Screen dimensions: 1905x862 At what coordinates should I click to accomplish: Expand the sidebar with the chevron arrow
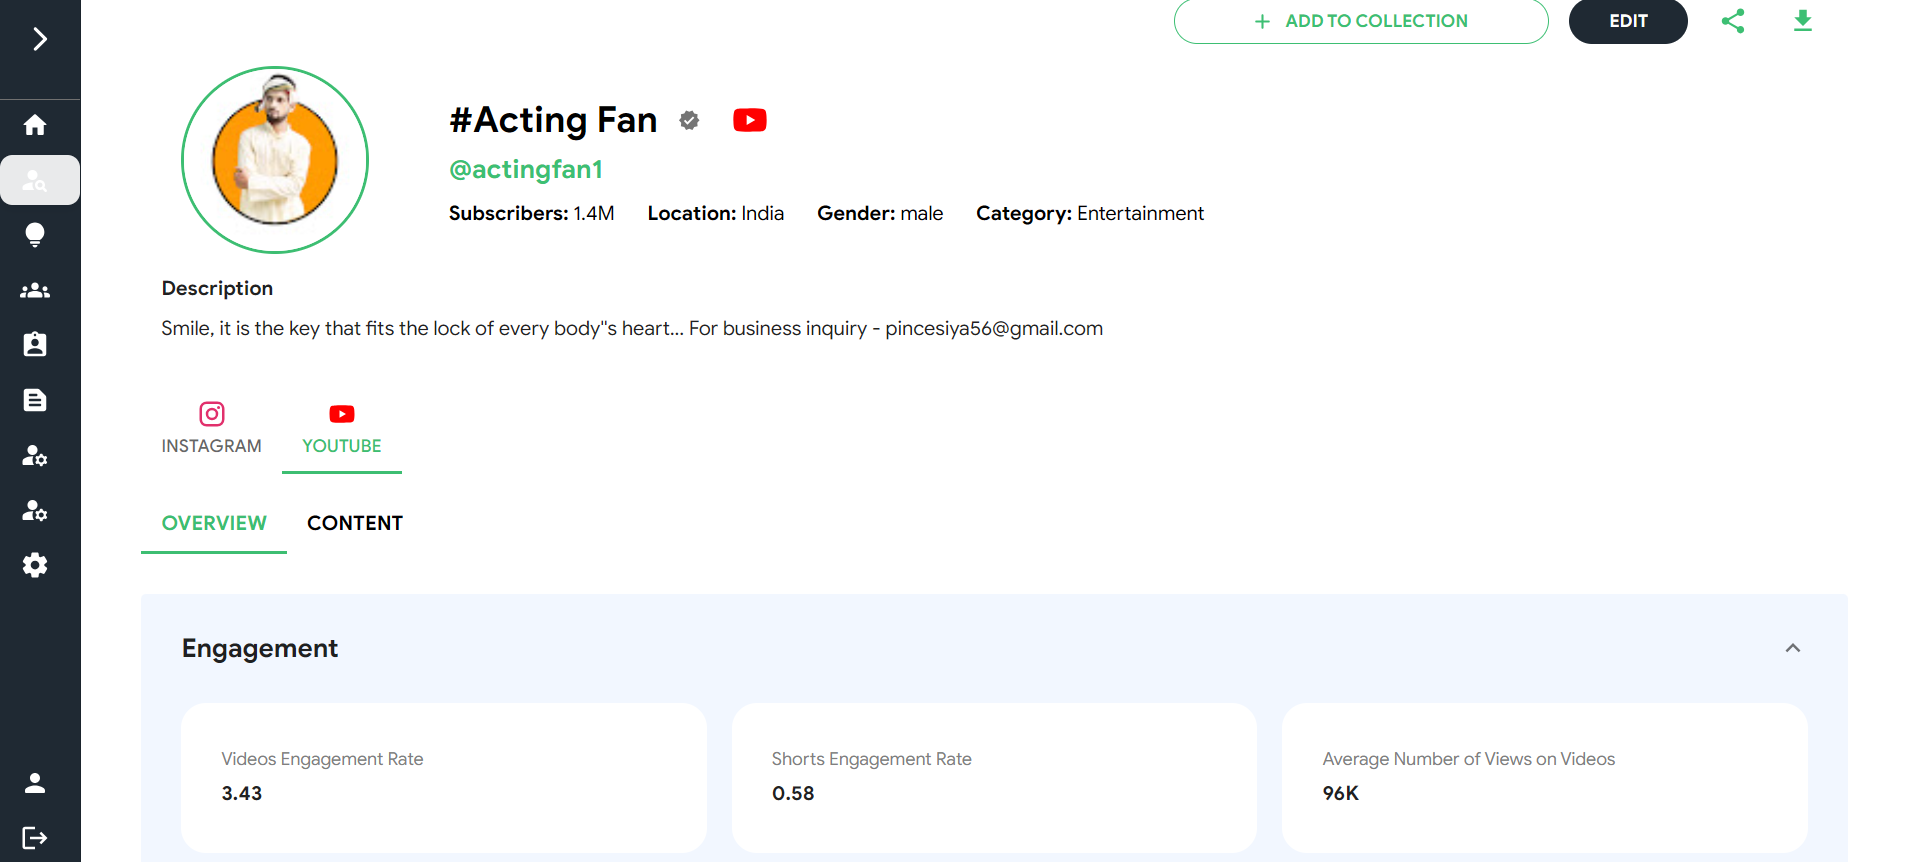tap(39, 39)
